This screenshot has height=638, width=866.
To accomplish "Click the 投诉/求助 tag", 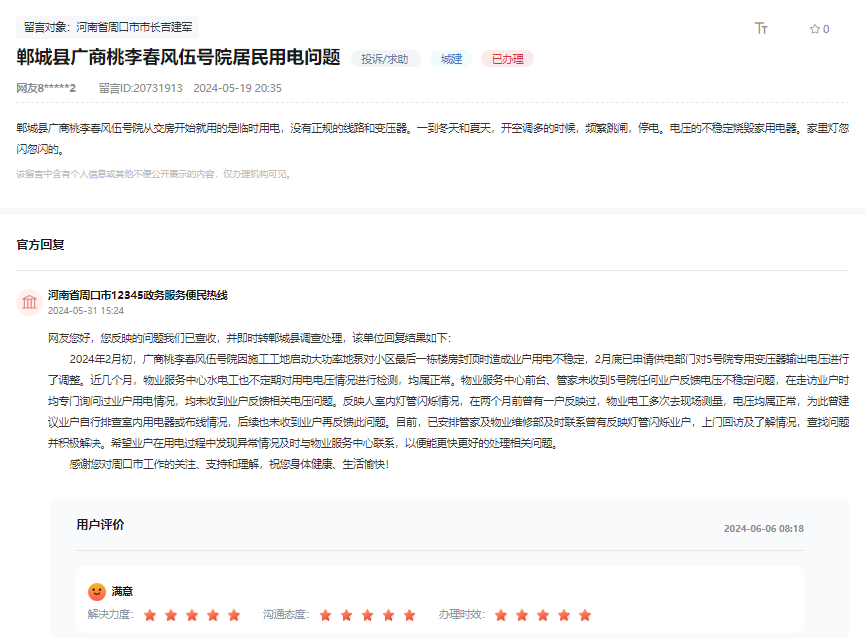I will 385,59.
